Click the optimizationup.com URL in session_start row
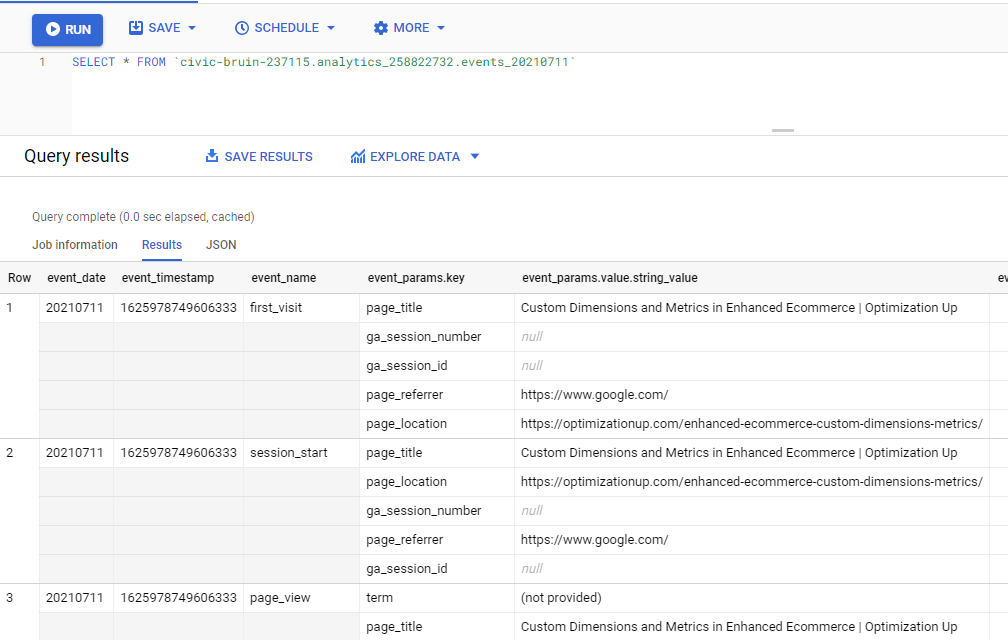This screenshot has height=640, width=1008. tap(752, 482)
